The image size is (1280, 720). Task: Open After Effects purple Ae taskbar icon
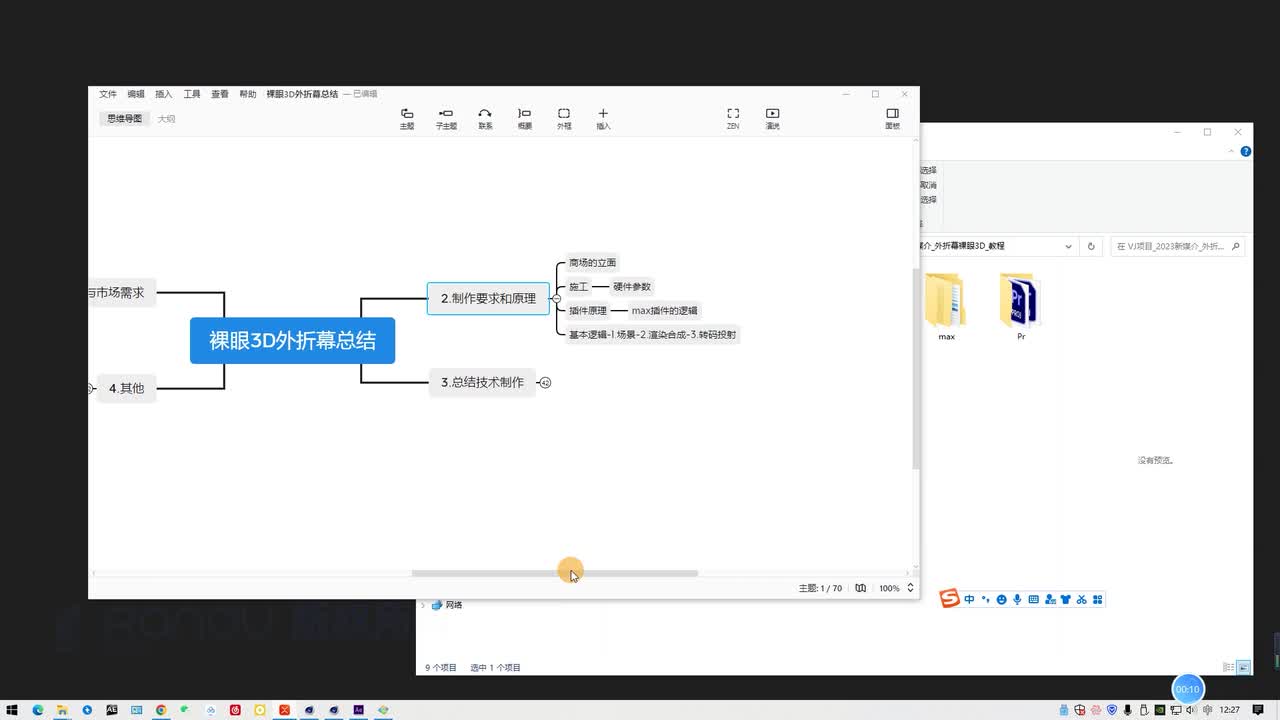coord(358,710)
